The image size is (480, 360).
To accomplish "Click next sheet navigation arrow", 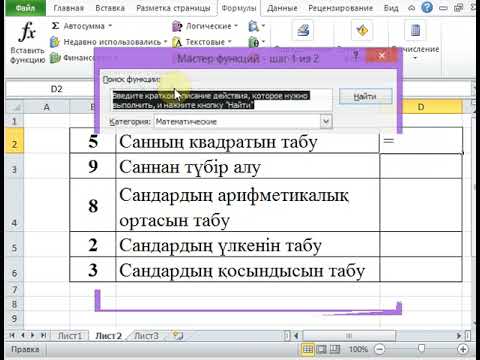I will [x=33, y=335].
